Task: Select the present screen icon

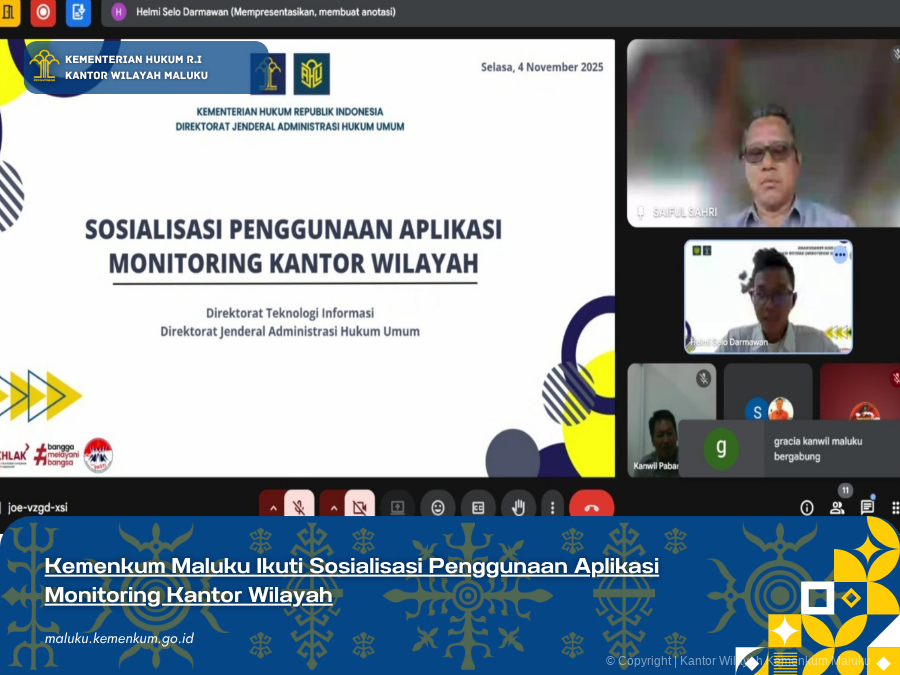Action: point(395,506)
